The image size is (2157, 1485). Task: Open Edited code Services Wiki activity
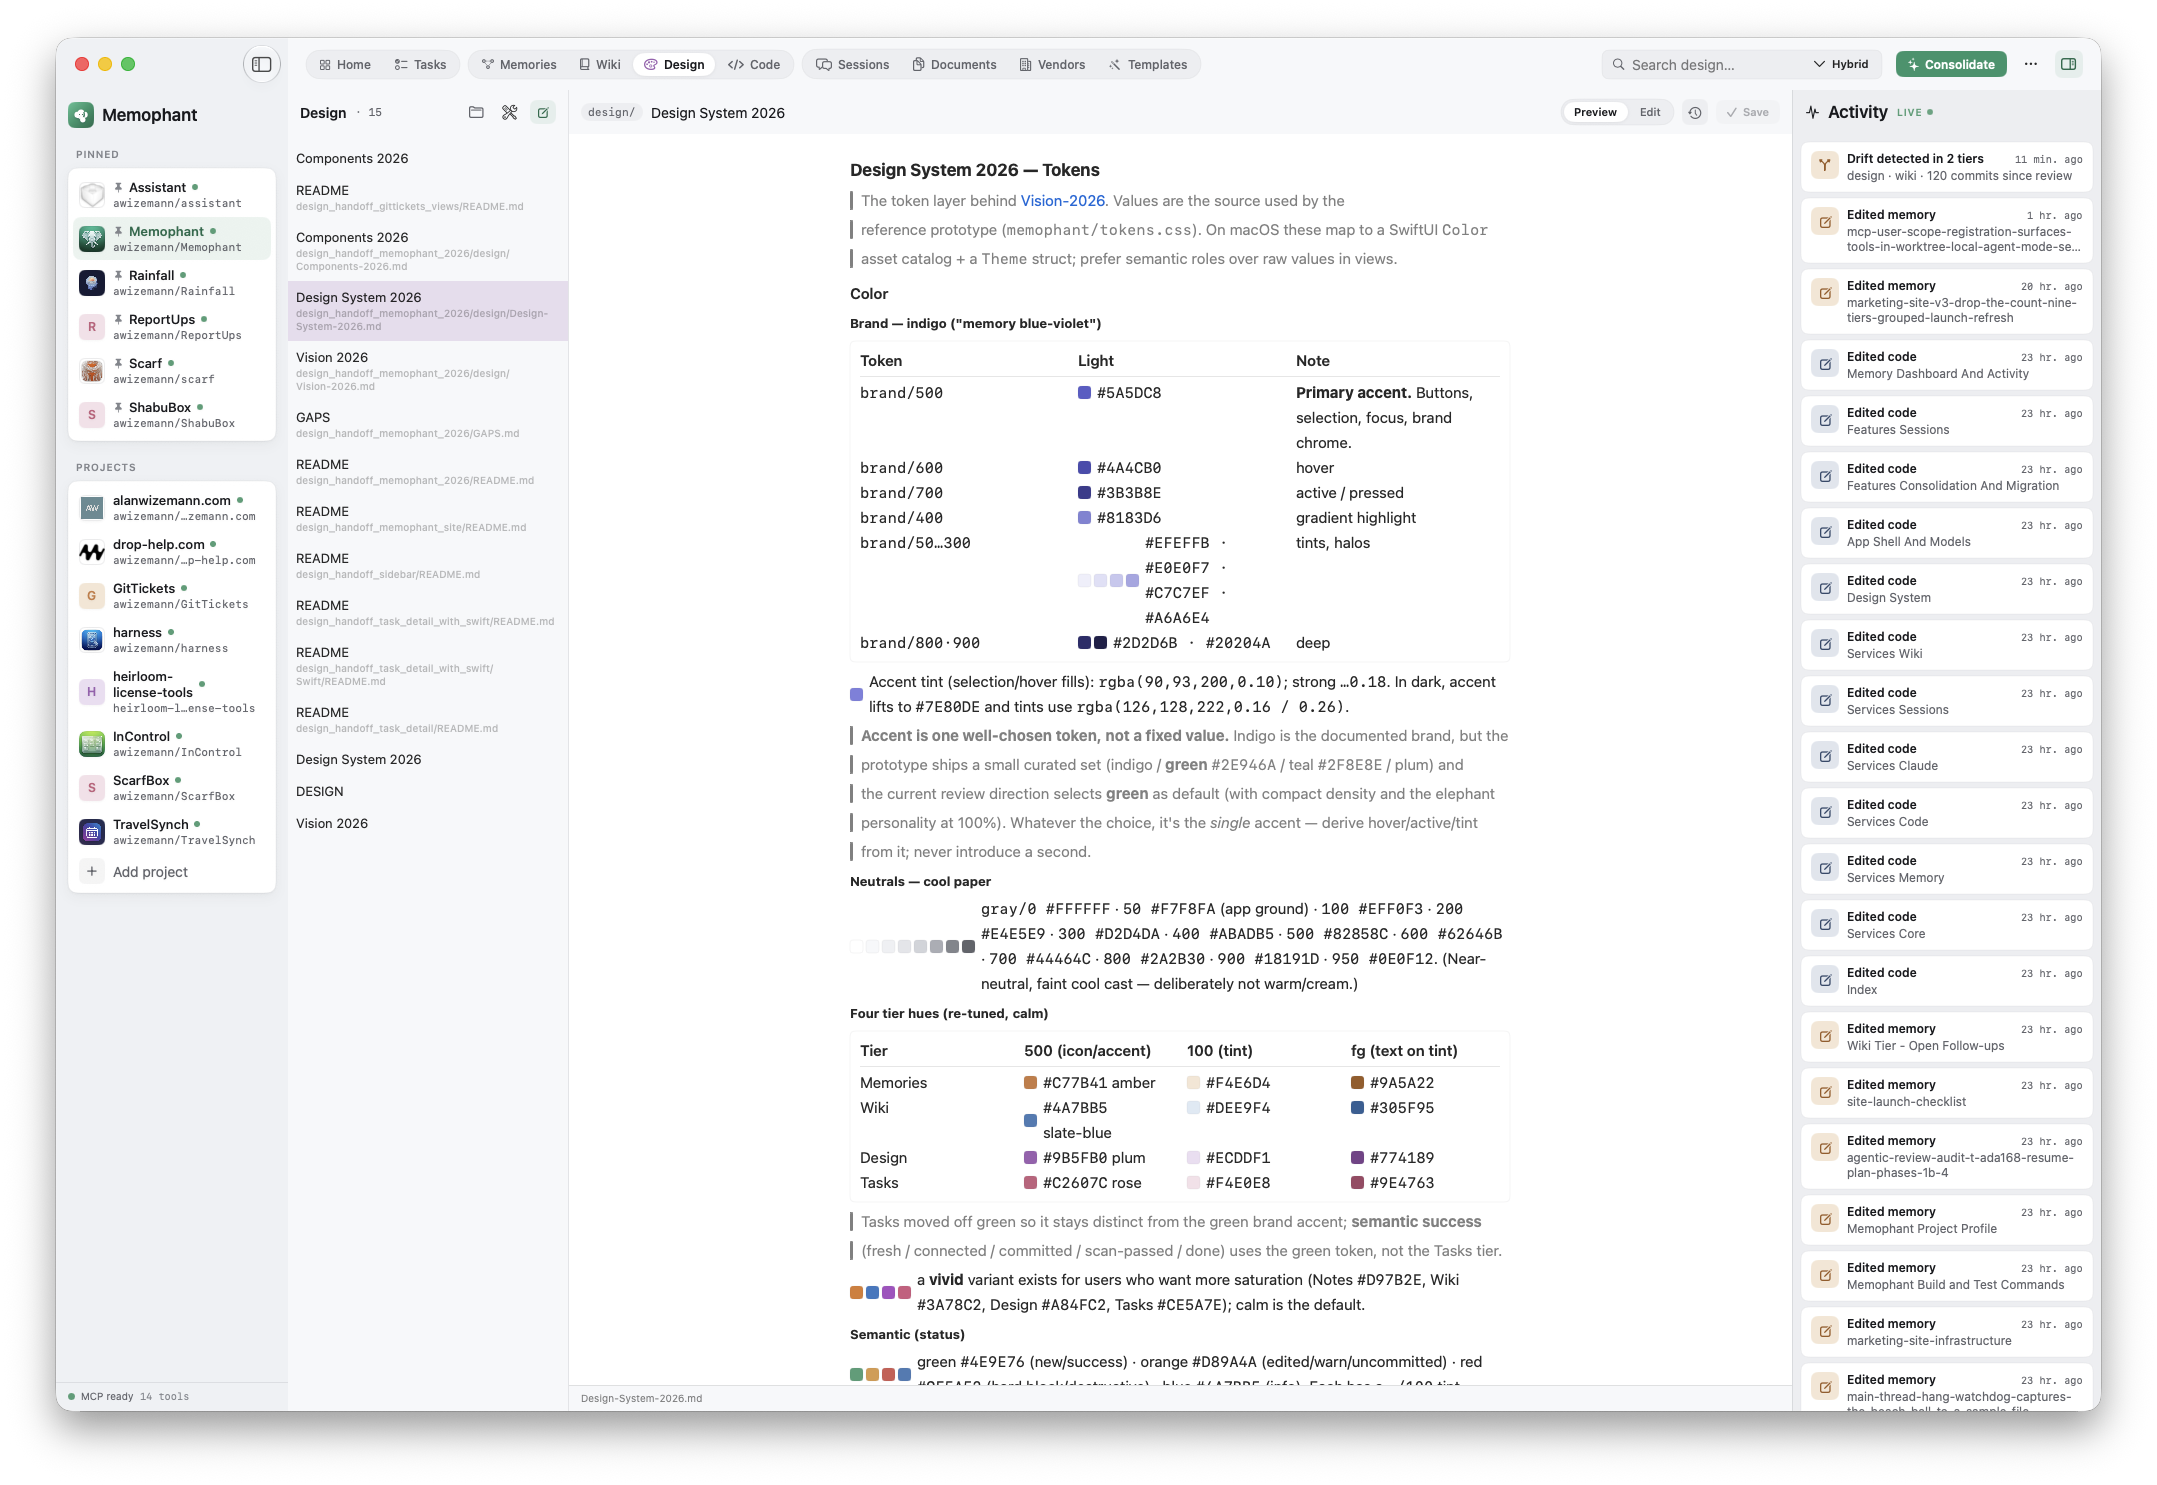(x=1946, y=645)
